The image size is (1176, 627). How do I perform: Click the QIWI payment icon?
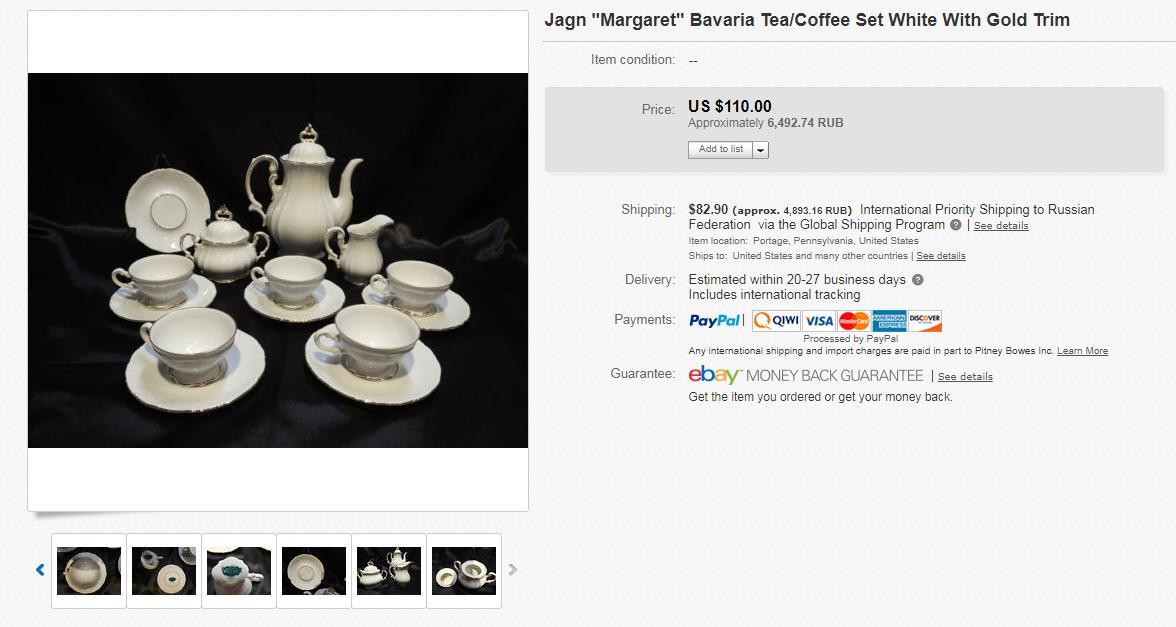pos(776,321)
